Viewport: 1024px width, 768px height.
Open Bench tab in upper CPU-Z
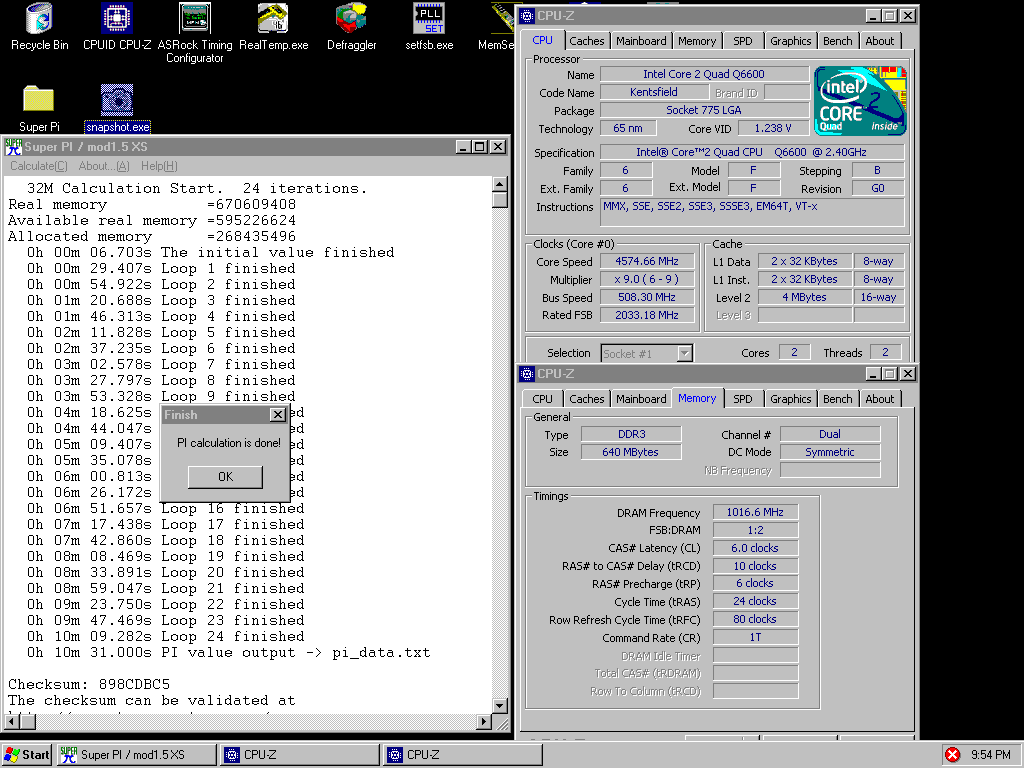pyautogui.click(x=837, y=41)
